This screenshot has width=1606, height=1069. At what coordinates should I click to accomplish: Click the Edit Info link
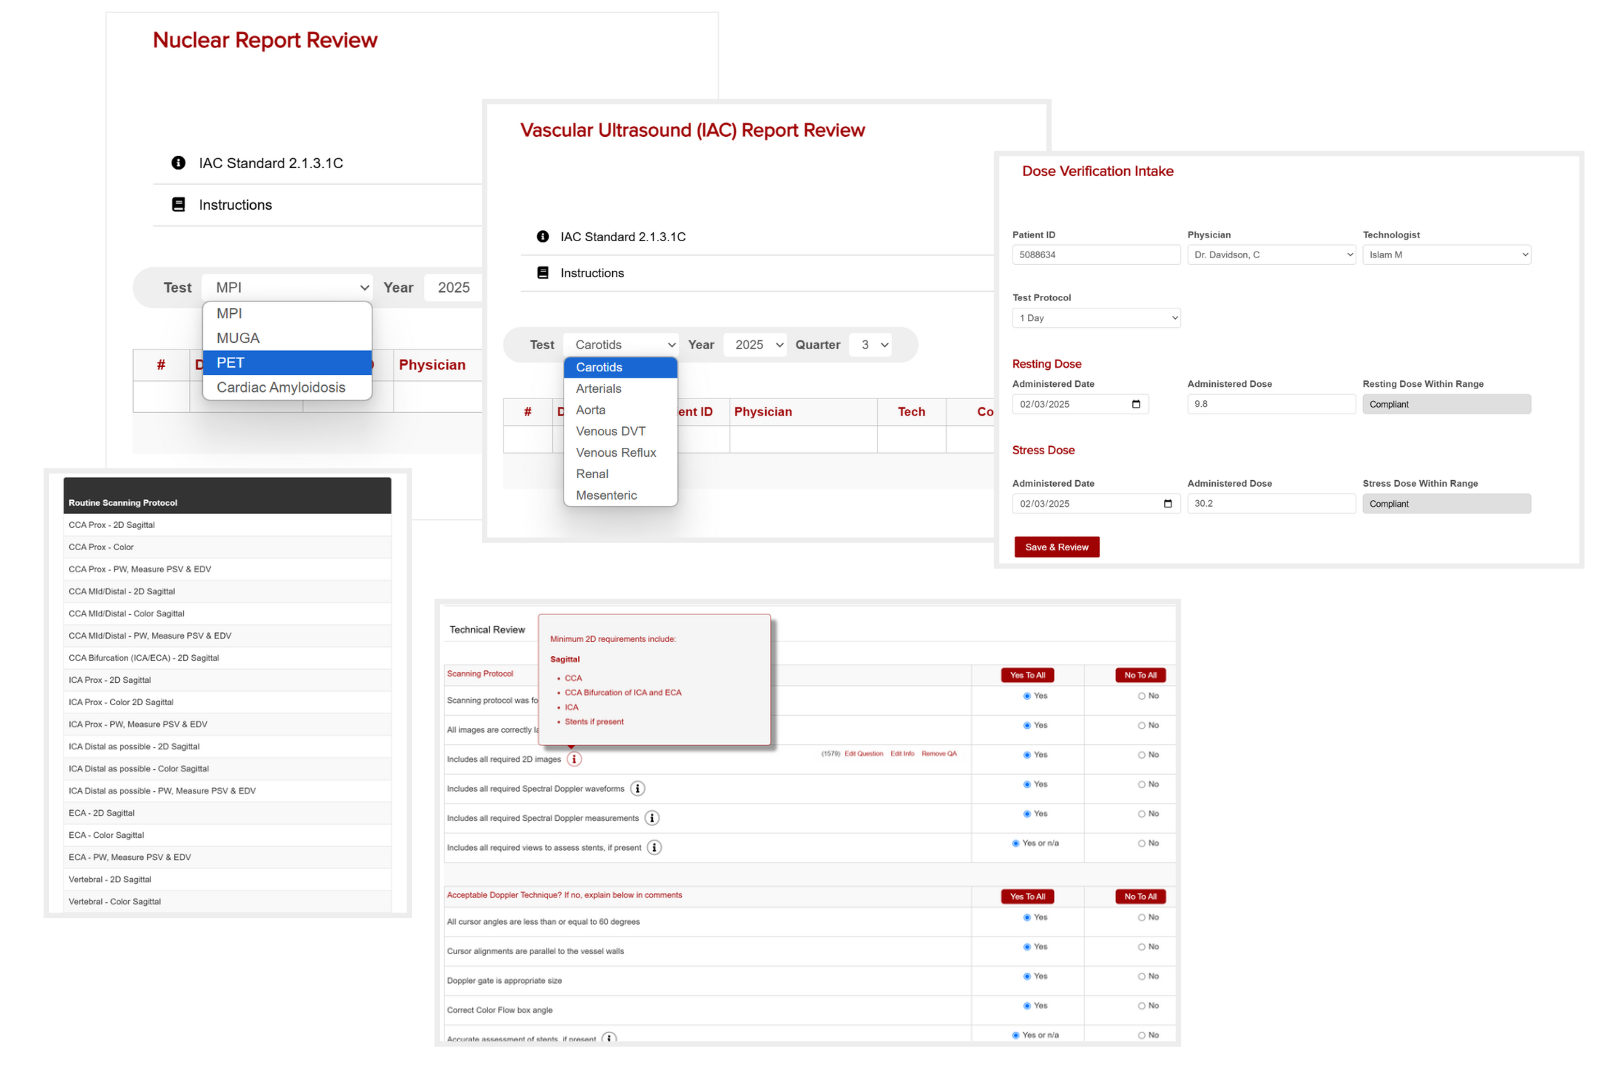tap(902, 754)
